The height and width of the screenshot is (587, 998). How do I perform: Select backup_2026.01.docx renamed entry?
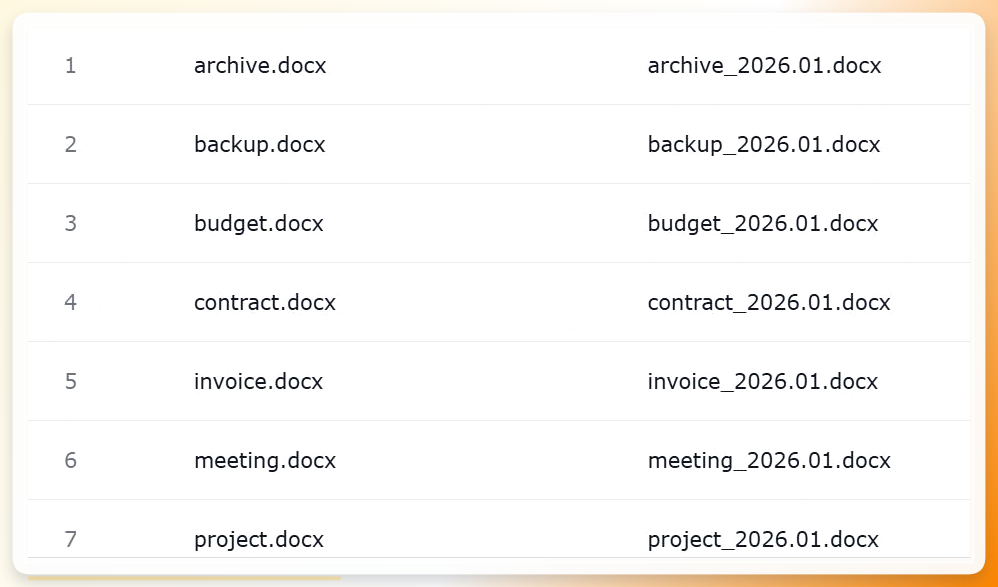pos(764,145)
